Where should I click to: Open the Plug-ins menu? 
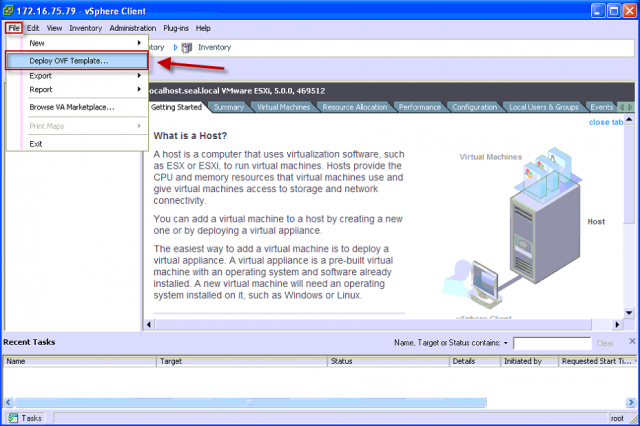click(x=176, y=28)
